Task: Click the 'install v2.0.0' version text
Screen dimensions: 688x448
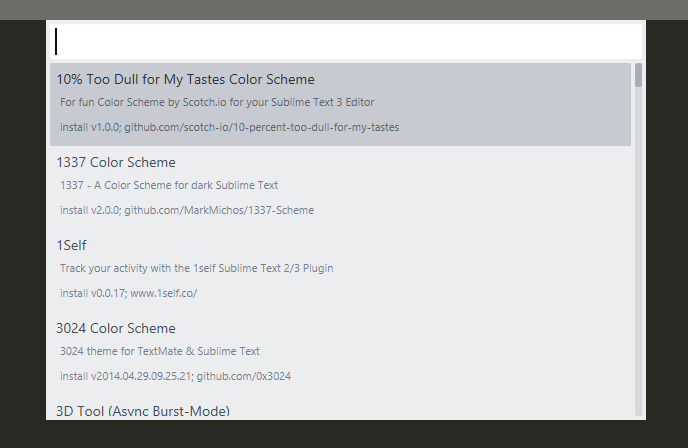Action: coord(89,210)
